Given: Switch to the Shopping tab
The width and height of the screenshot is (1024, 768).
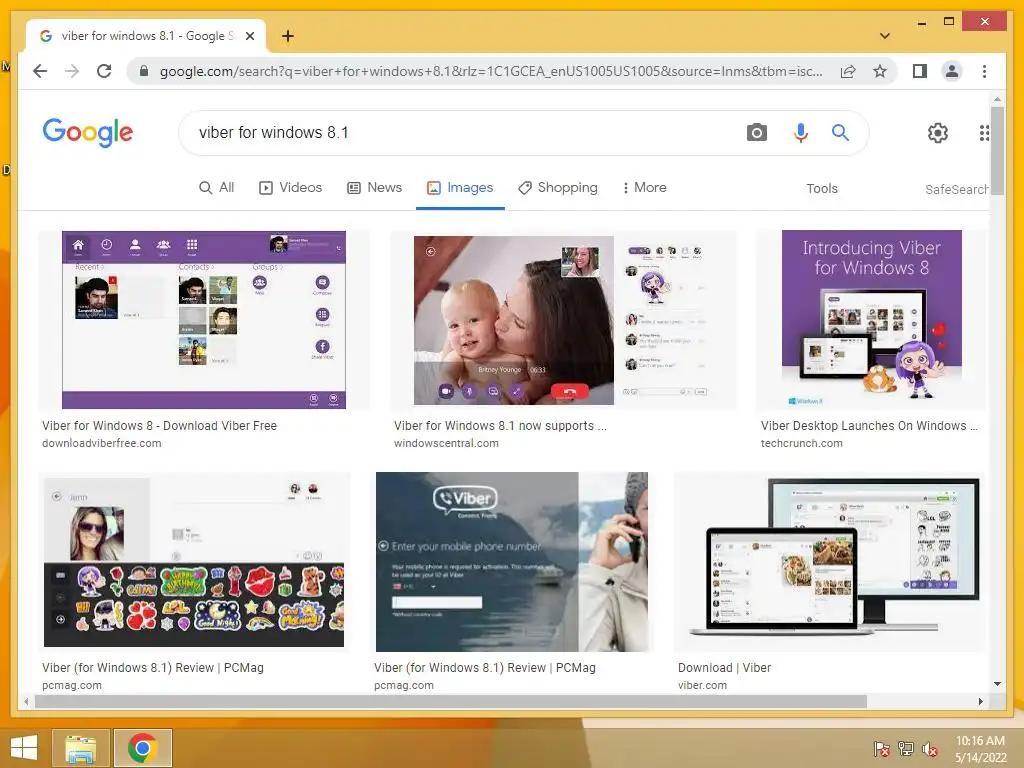Looking at the screenshot, I should pyautogui.click(x=558, y=187).
